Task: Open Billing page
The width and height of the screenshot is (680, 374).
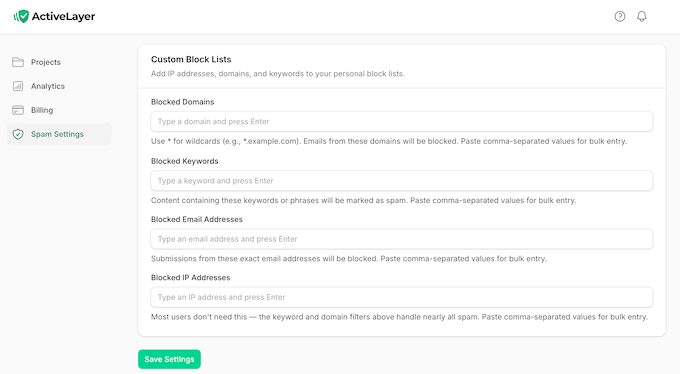Action: [59, 110]
